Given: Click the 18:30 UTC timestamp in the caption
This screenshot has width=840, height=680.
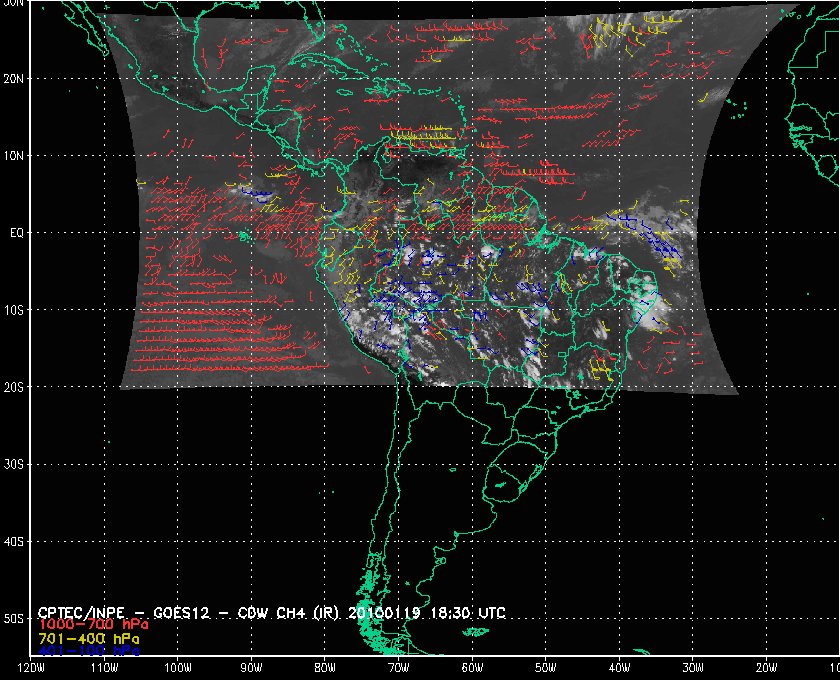Looking at the screenshot, I should [468, 613].
